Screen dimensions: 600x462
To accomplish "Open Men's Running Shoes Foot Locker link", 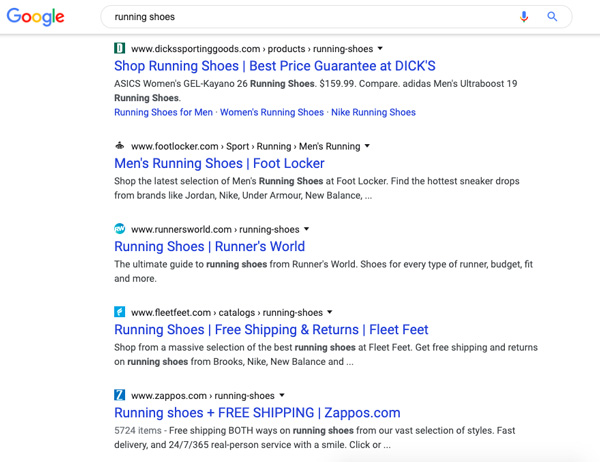I will (x=219, y=163).
